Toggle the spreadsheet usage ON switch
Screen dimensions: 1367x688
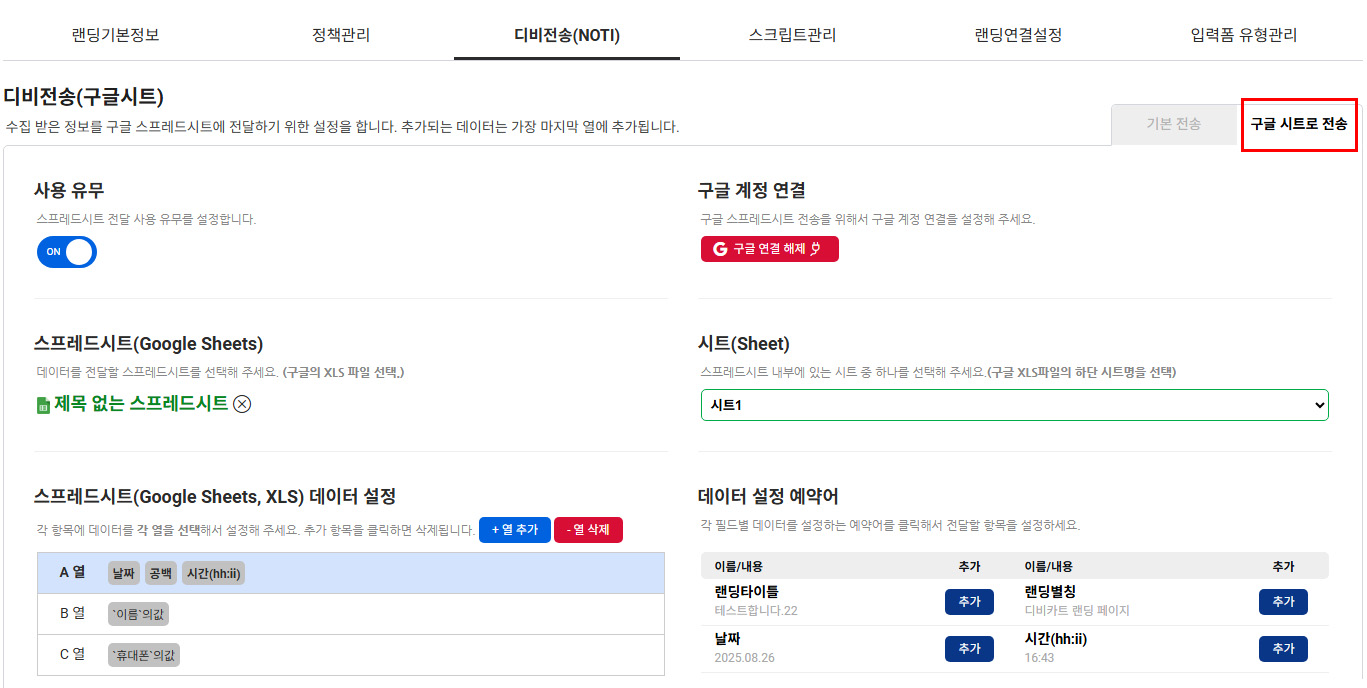(x=67, y=252)
